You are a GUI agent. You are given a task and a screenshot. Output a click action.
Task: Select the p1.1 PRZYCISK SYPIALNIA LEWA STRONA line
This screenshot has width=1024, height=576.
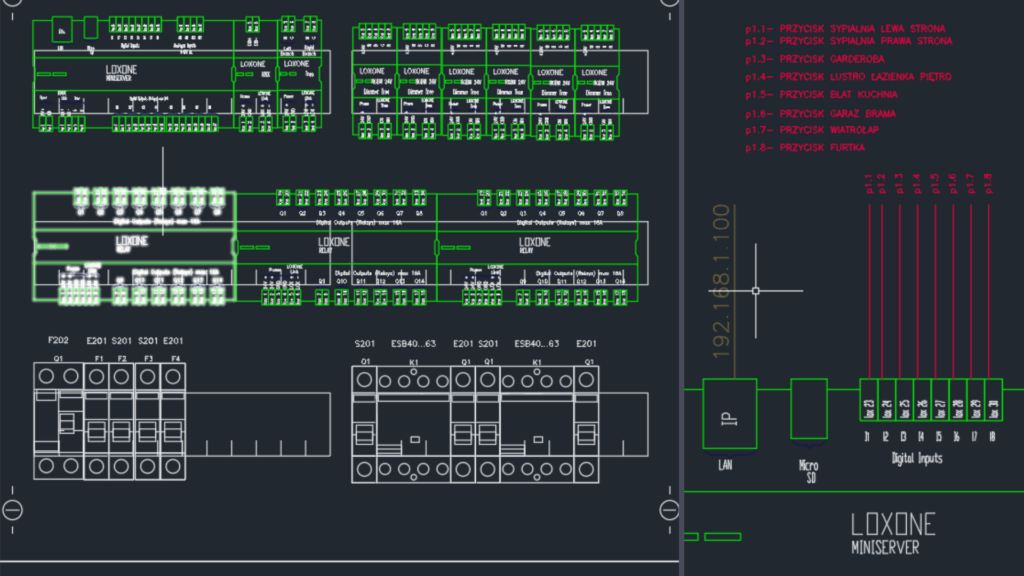[845, 29]
